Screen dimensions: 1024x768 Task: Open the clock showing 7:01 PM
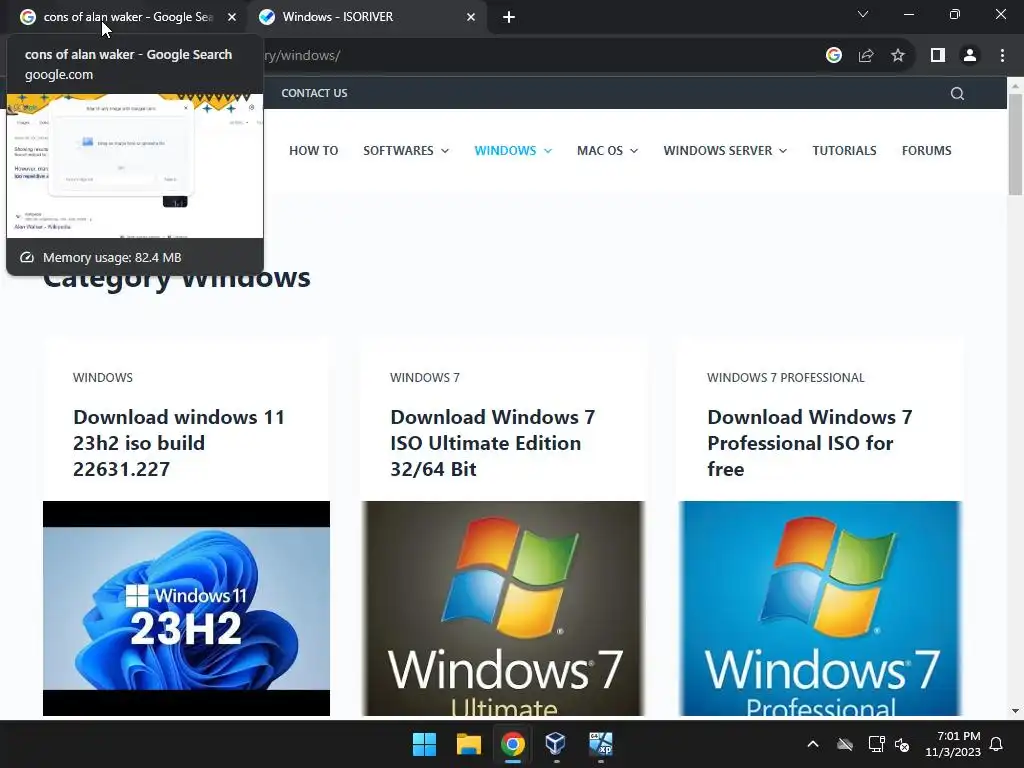(953, 744)
